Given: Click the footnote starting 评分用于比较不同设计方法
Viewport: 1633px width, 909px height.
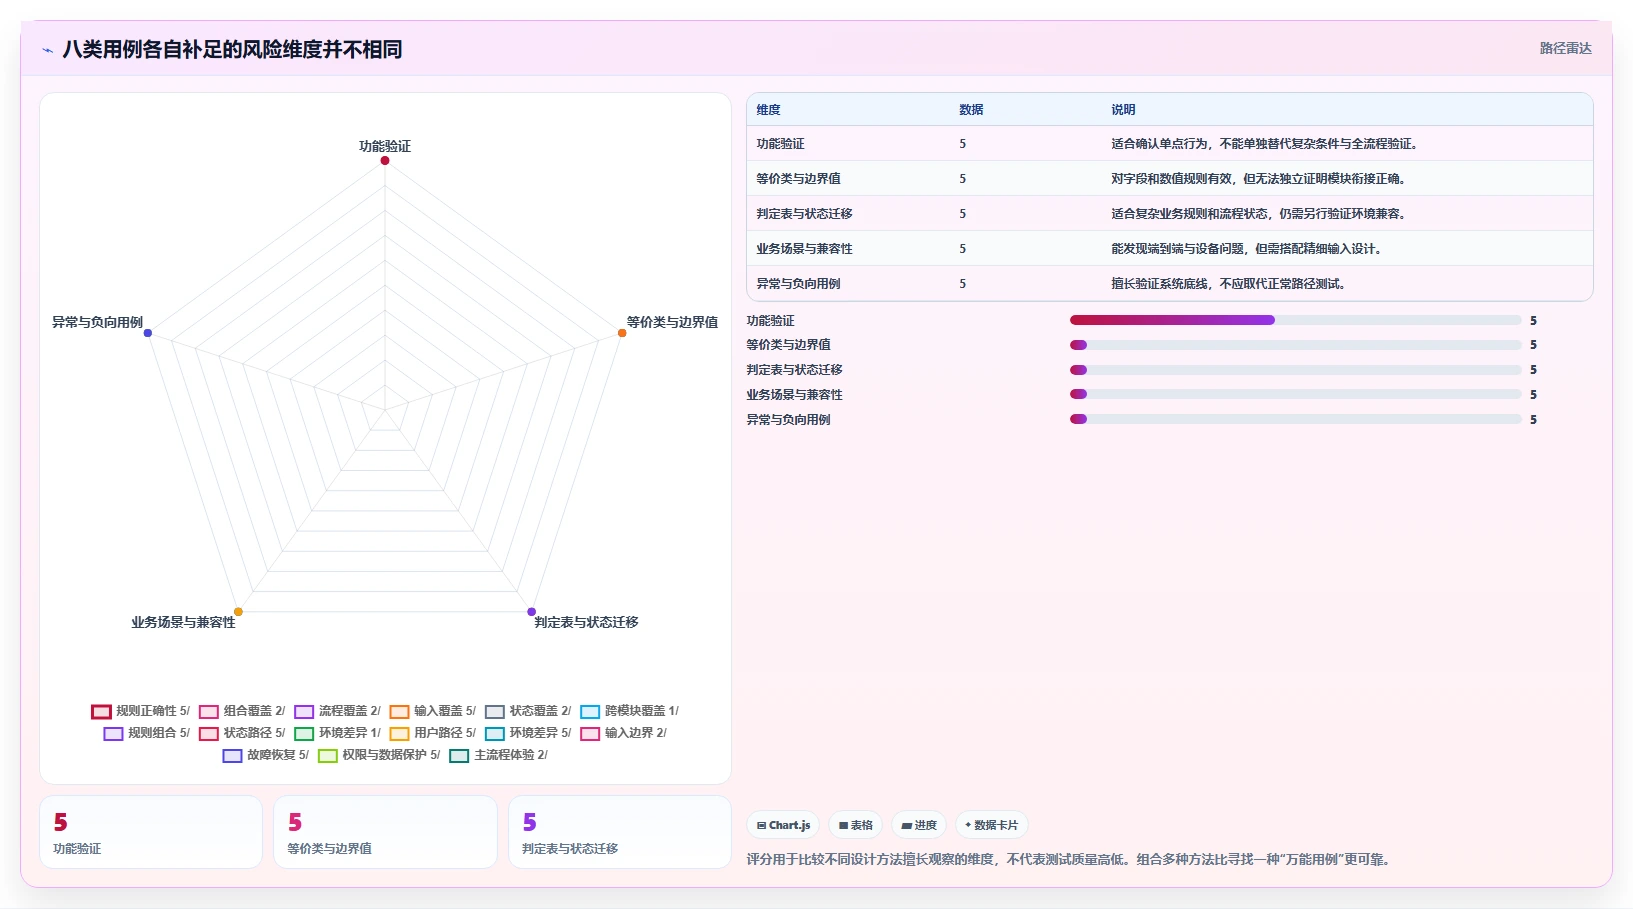Looking at the screenshot, I should (x=1070, y=859).
